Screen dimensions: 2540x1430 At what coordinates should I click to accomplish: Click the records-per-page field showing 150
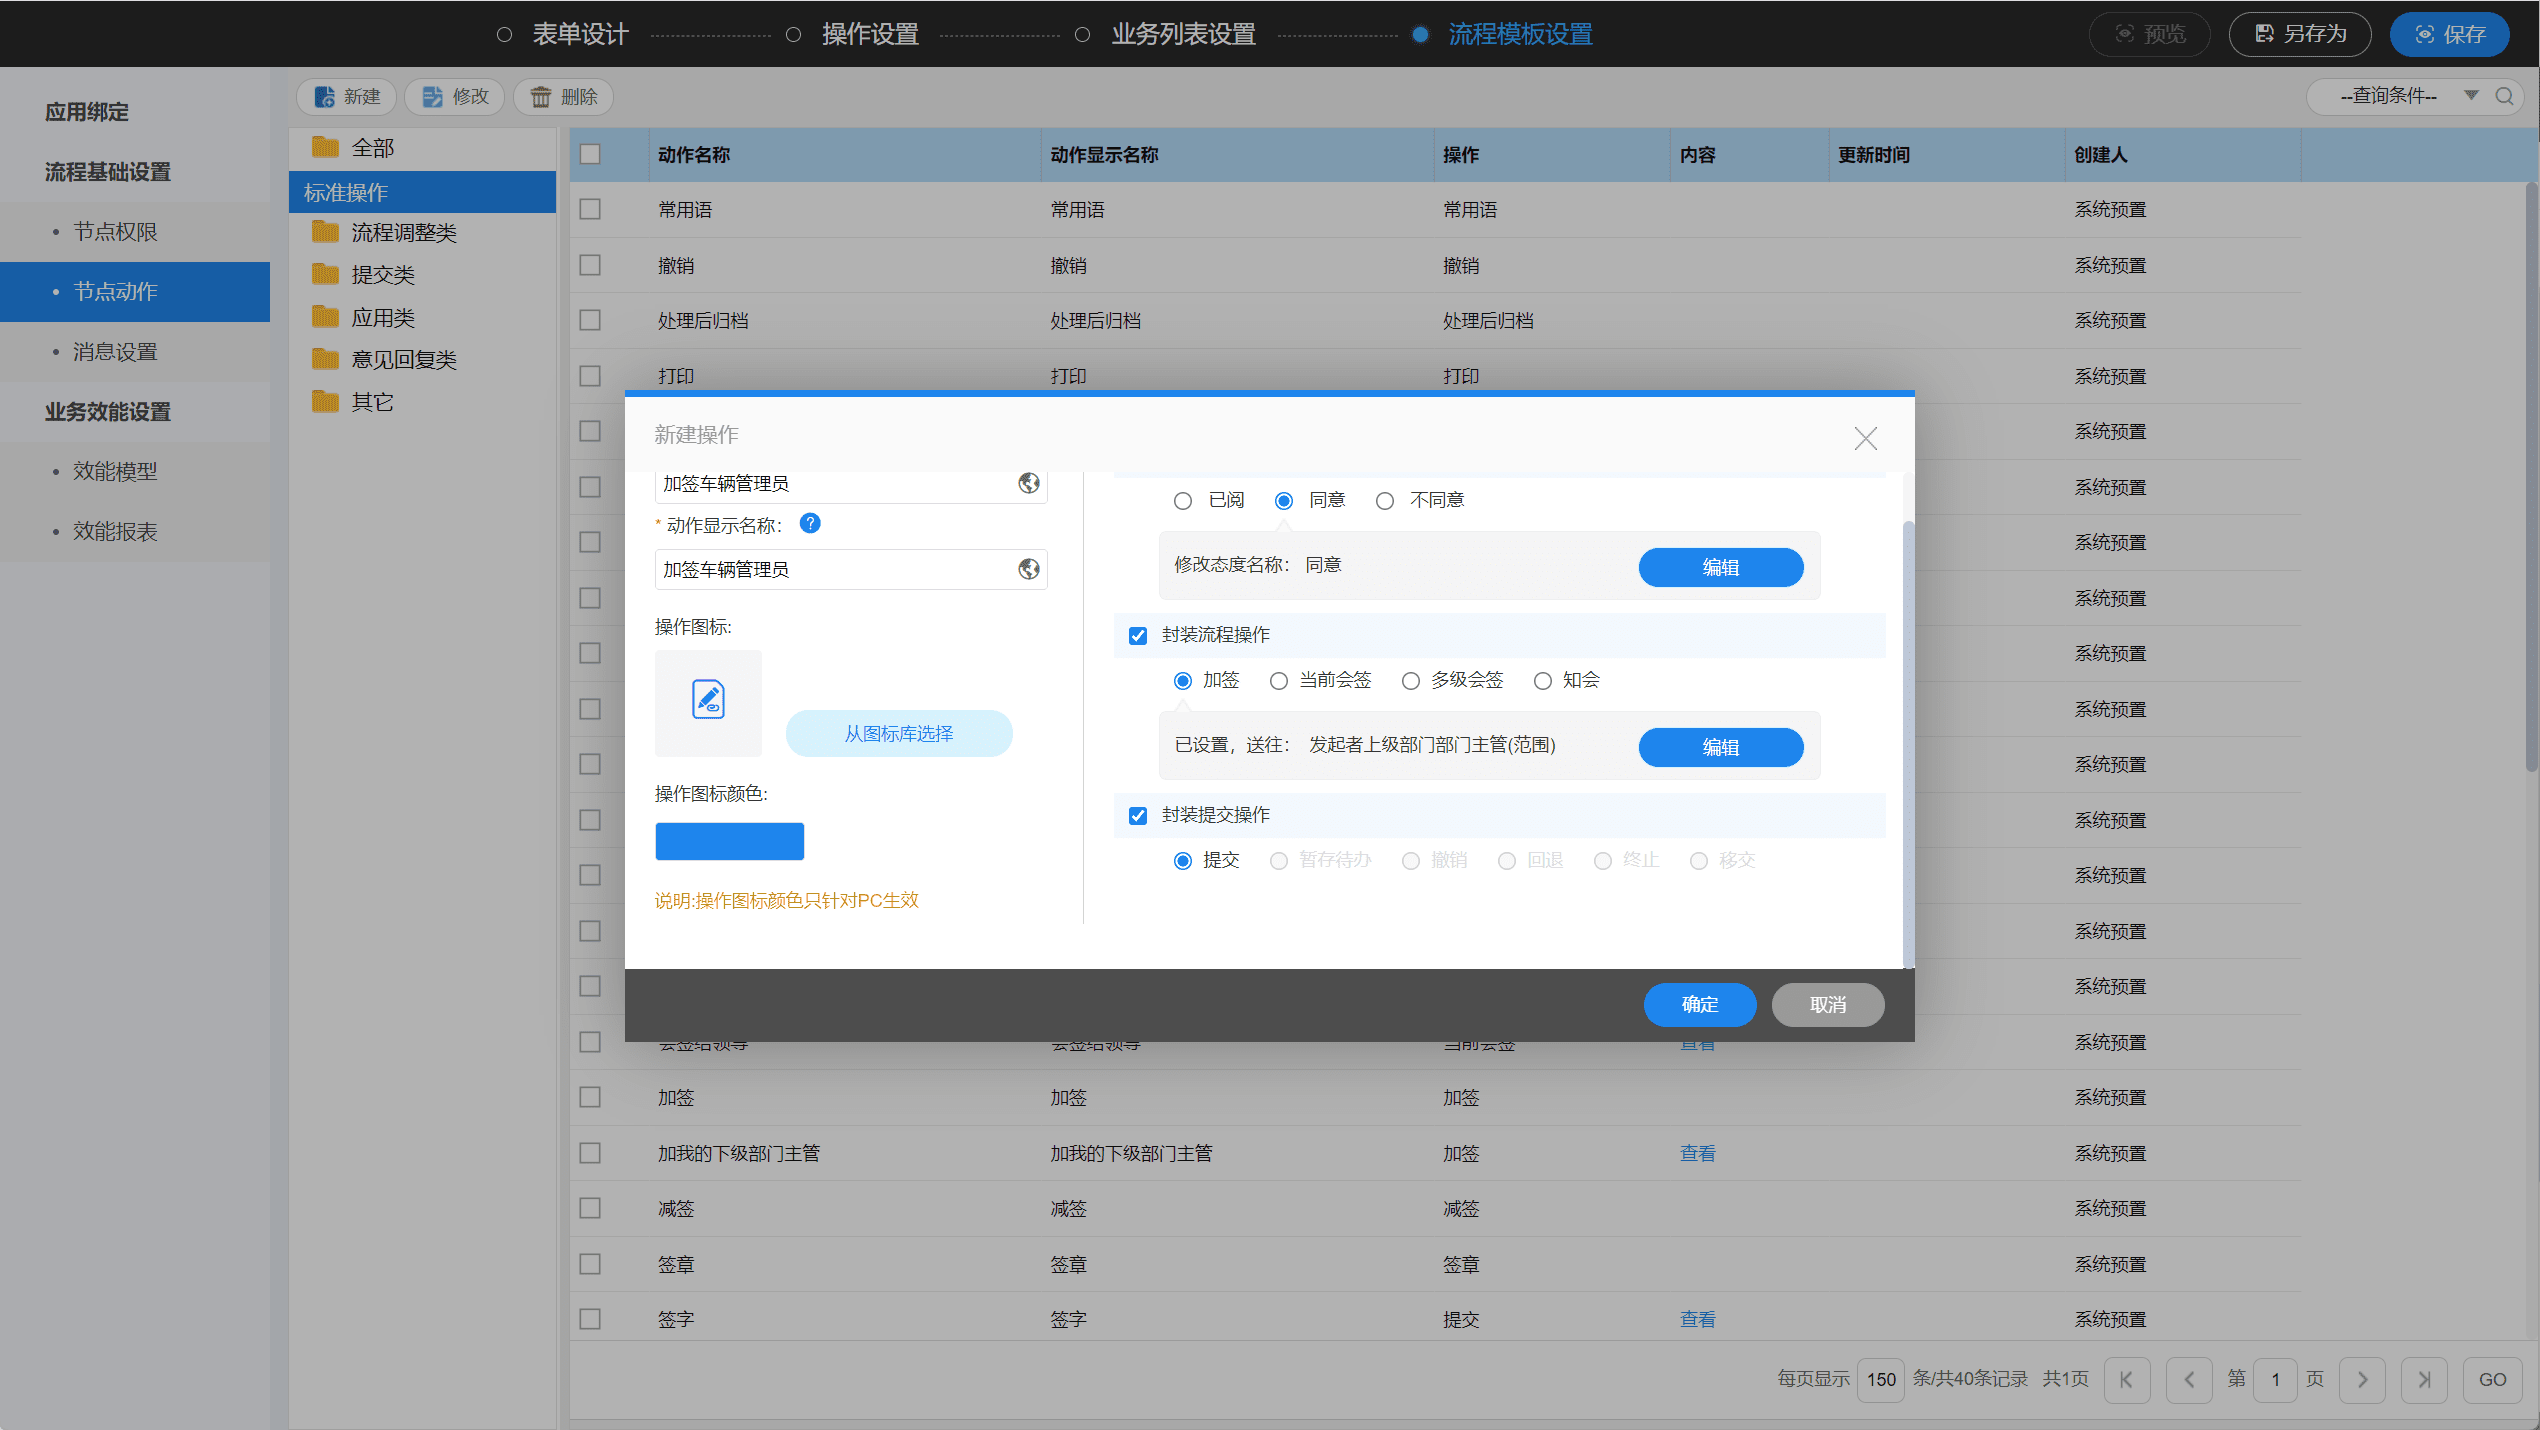tap(1881, 1379)
